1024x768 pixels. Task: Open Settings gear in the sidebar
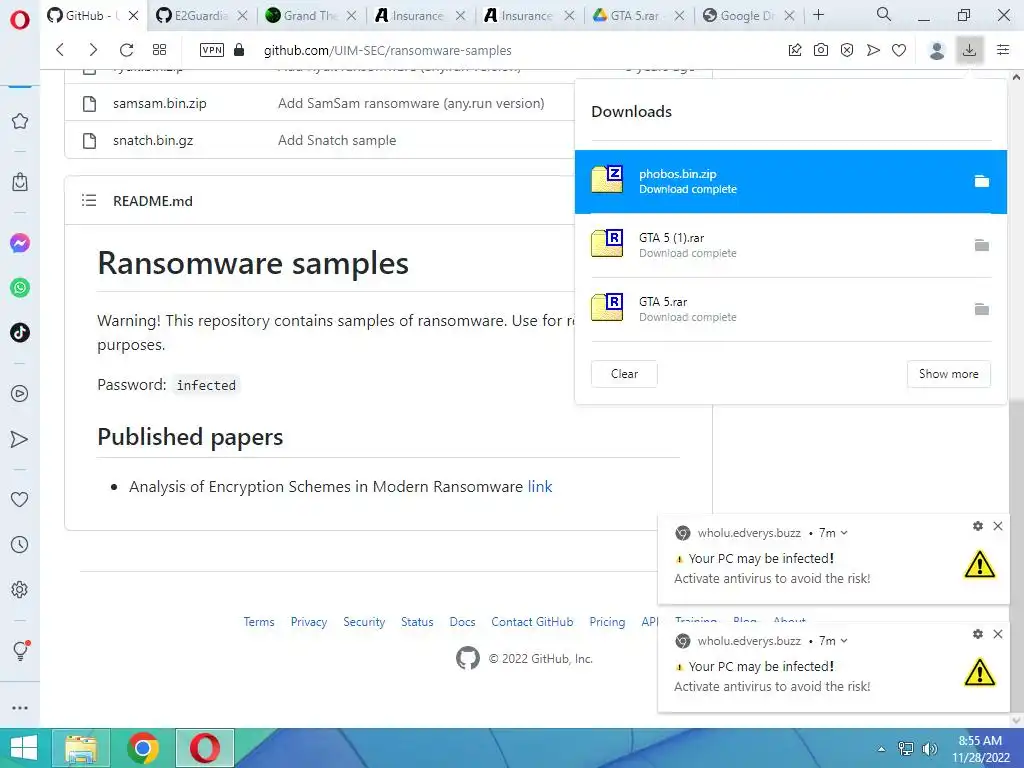(x=20, y=590)
